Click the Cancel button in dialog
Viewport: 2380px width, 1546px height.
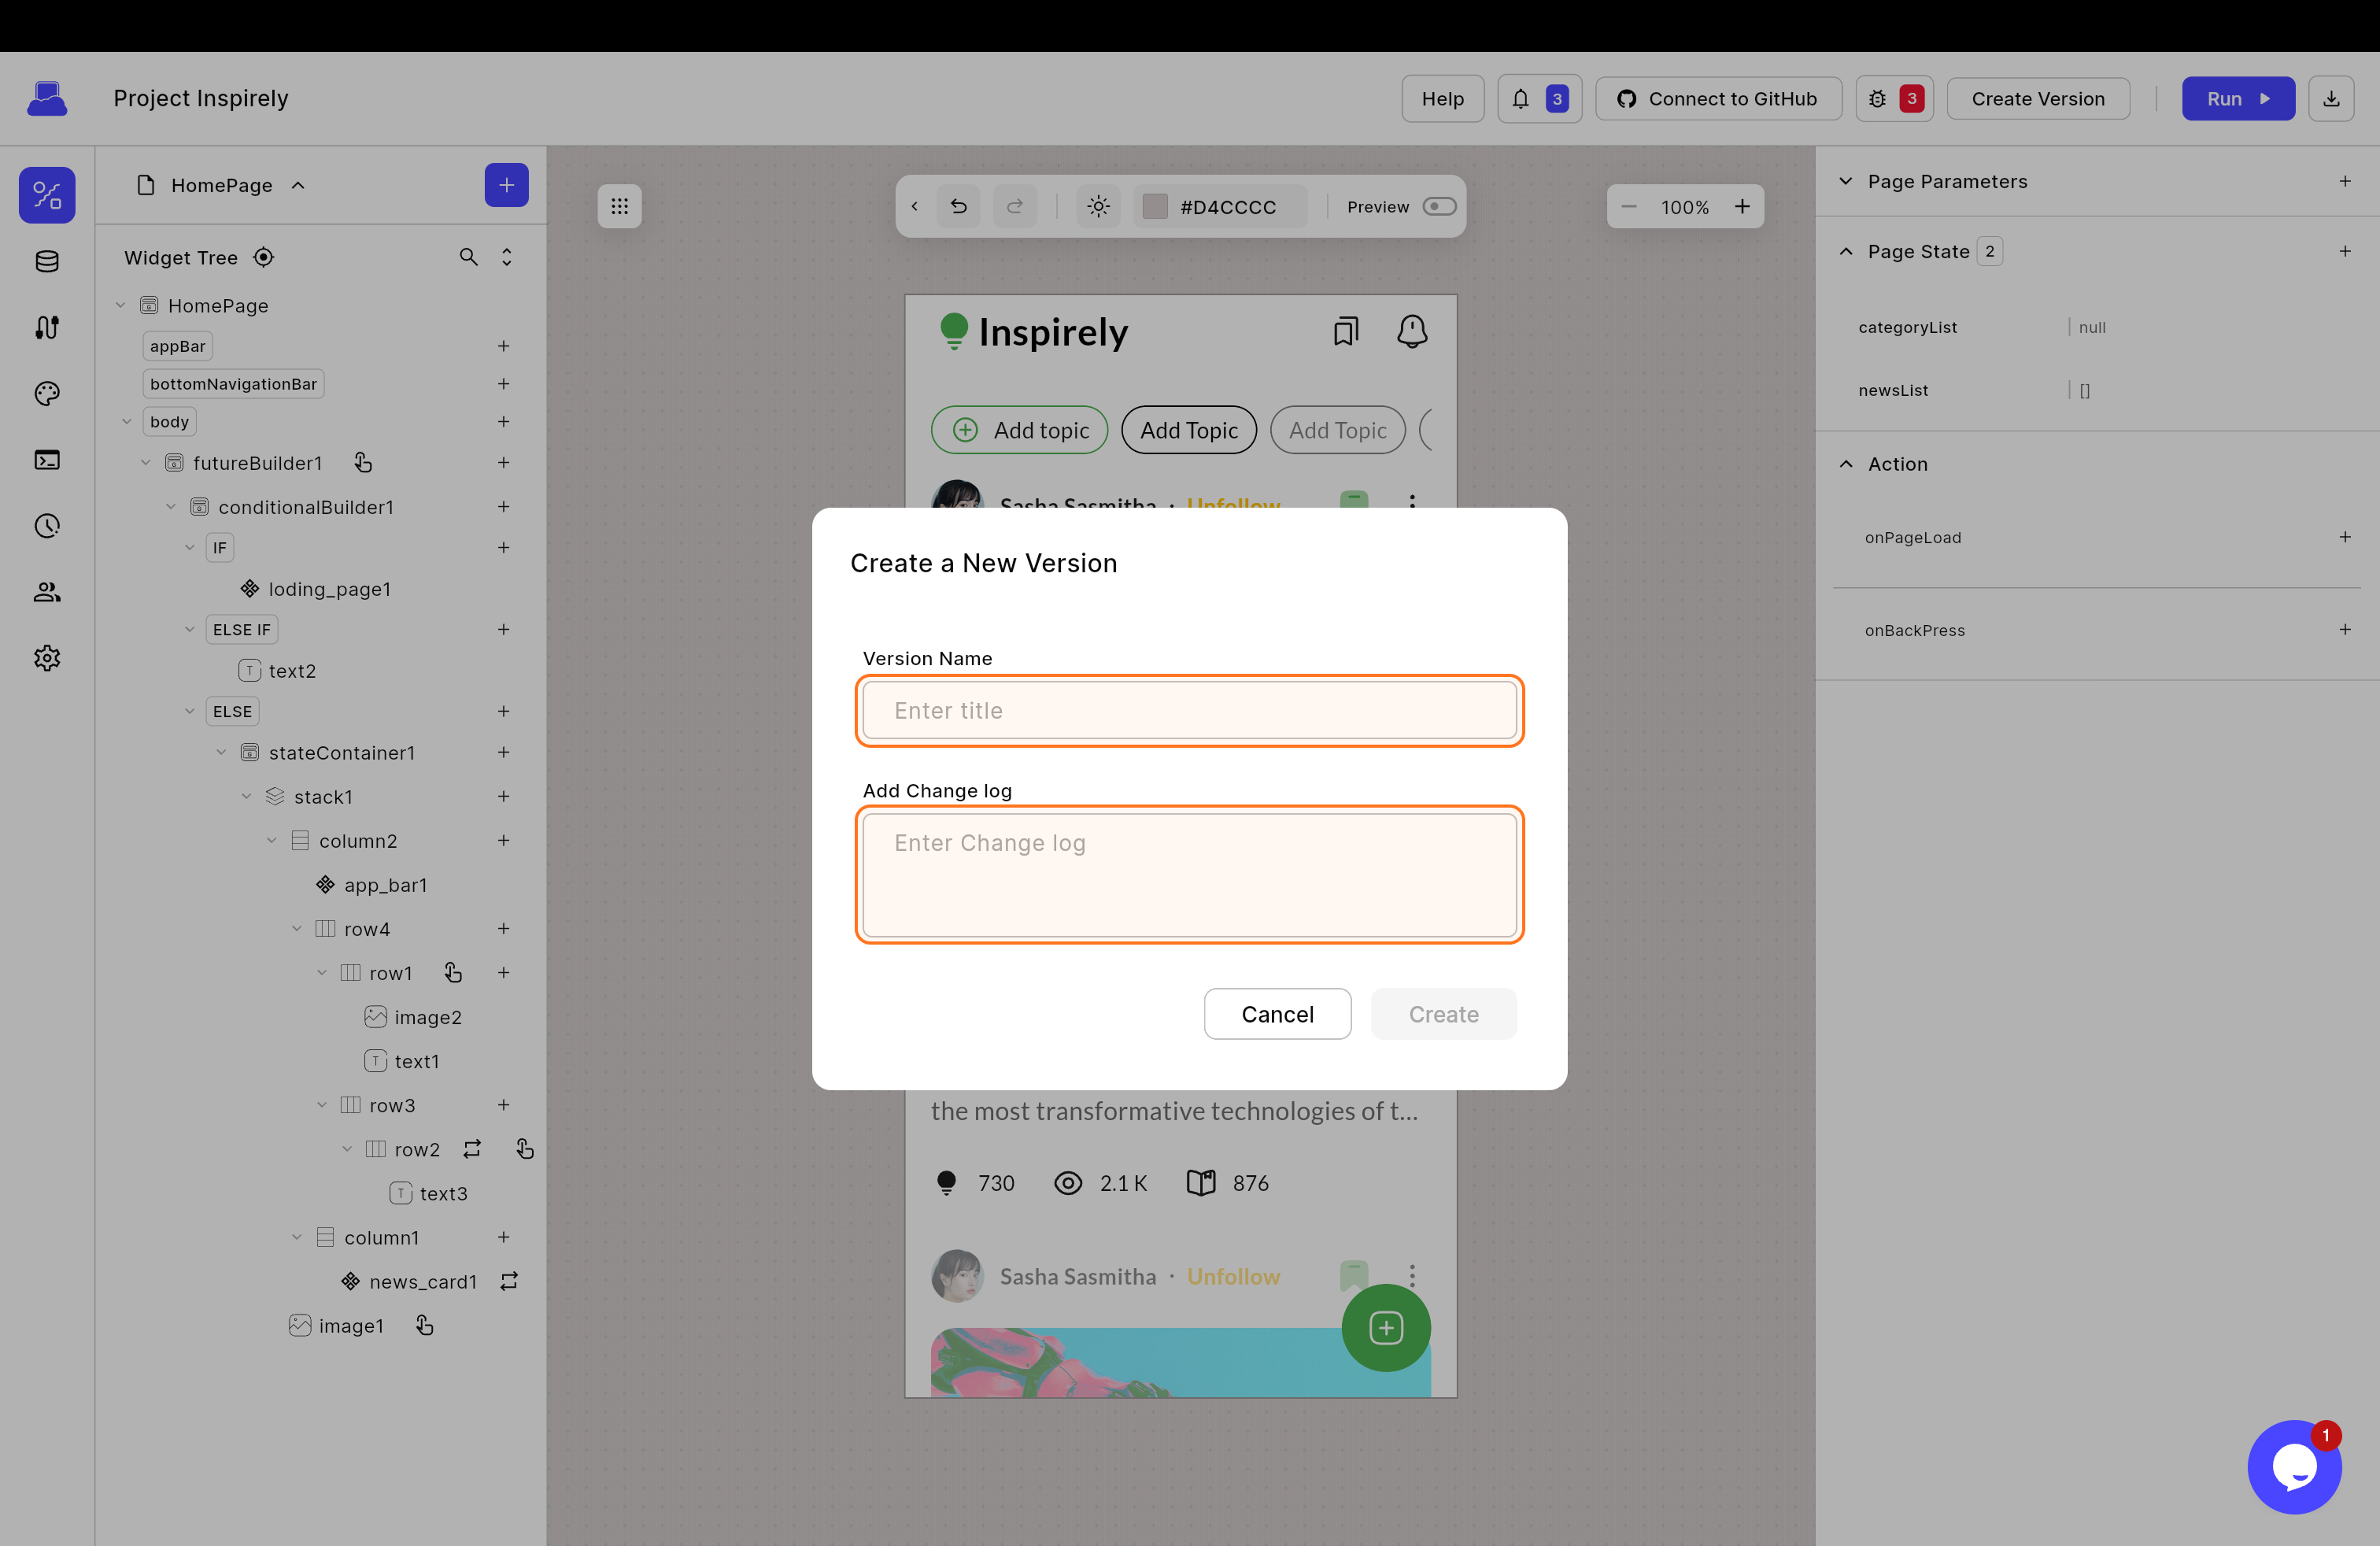1277,1014
